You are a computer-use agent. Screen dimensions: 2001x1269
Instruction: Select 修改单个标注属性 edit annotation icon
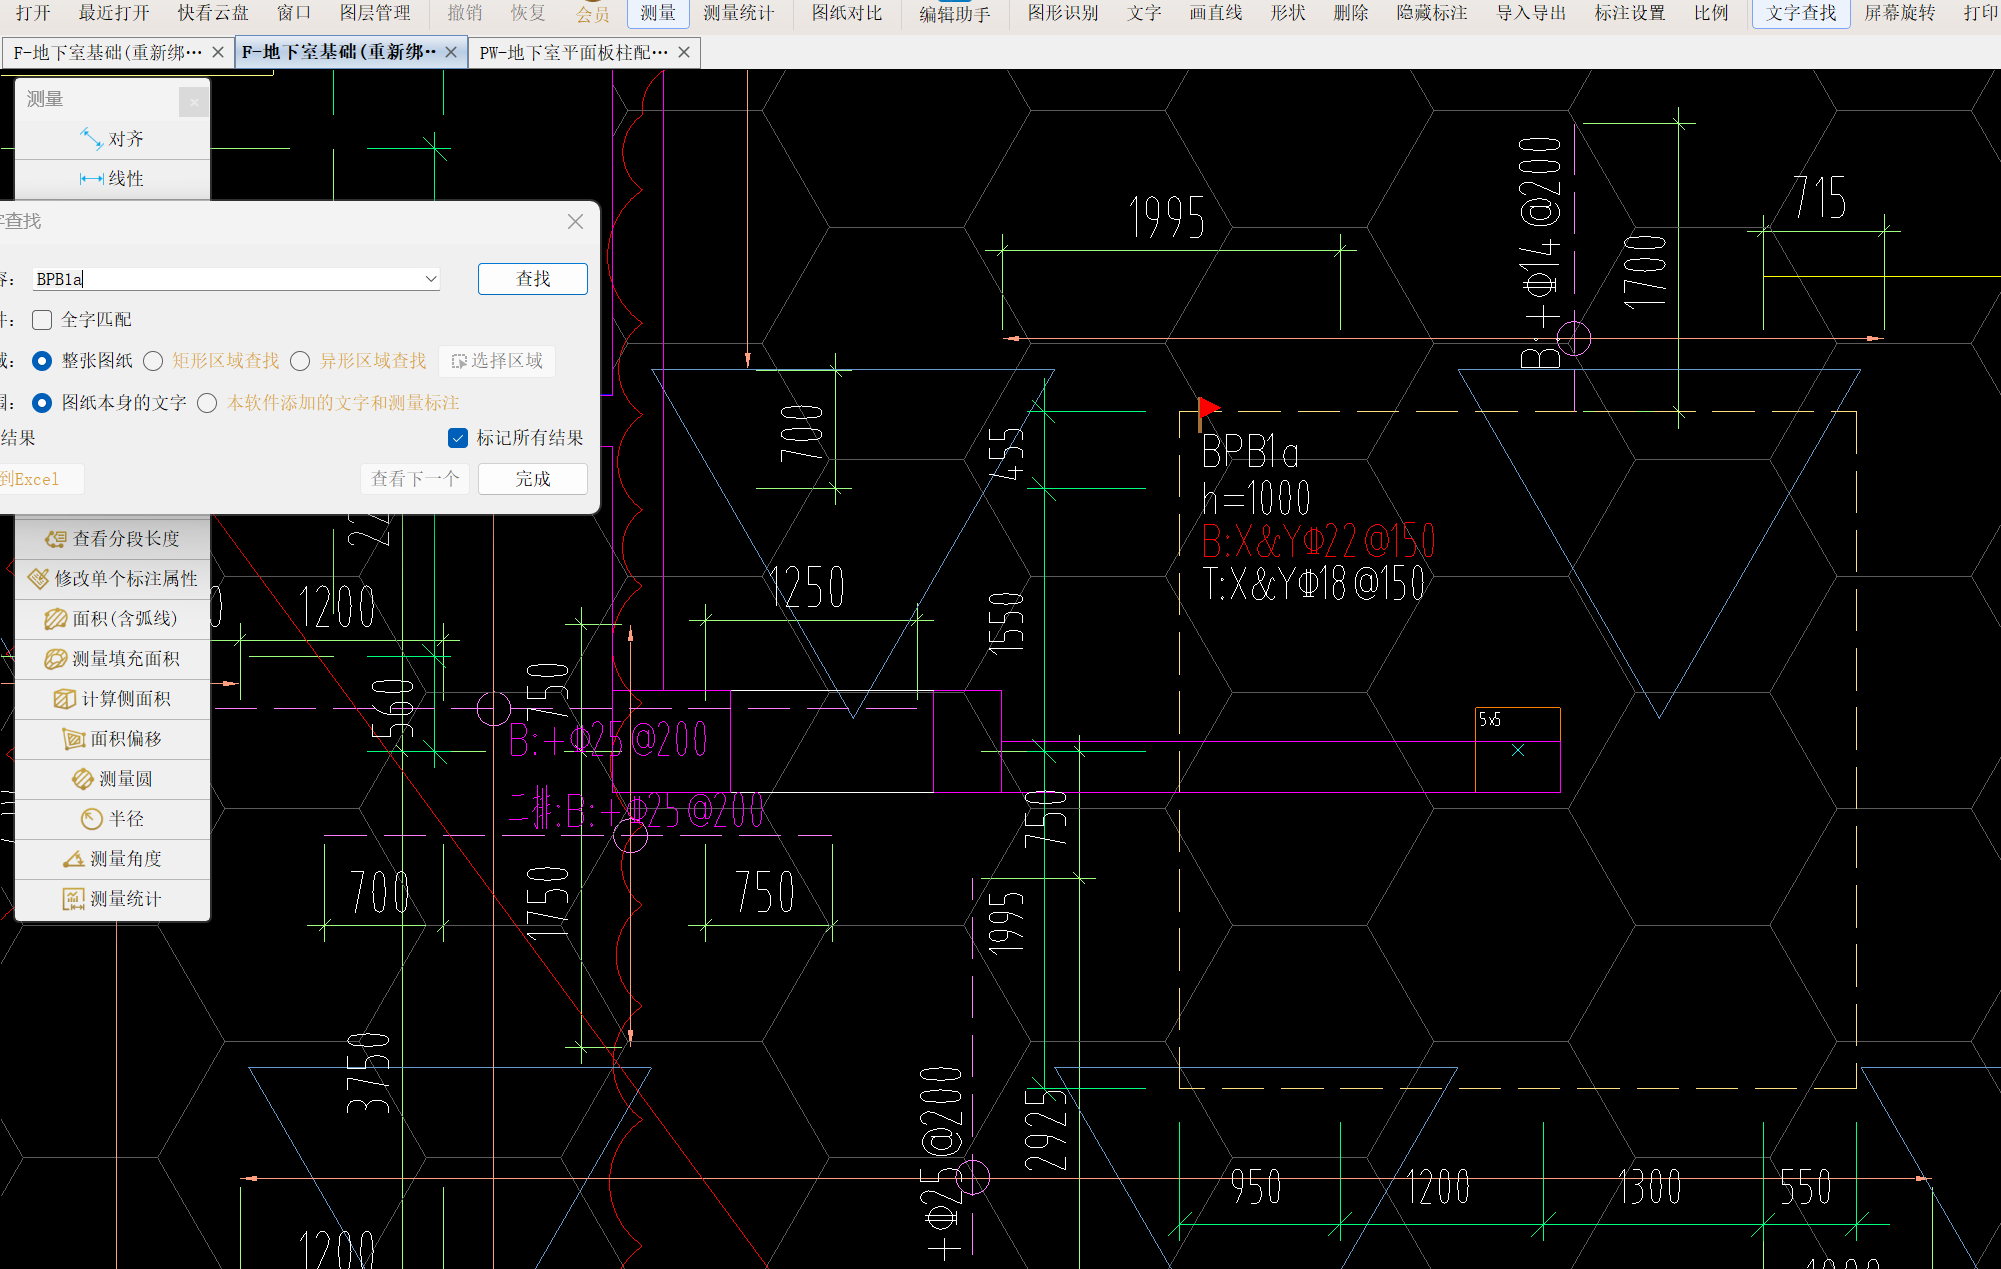(x=38, y=579)
